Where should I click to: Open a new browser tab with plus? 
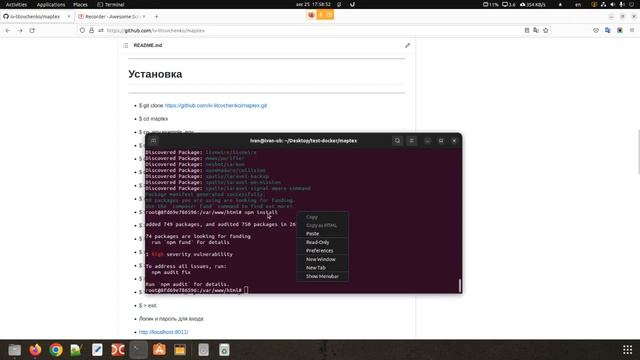coord(156,17)
